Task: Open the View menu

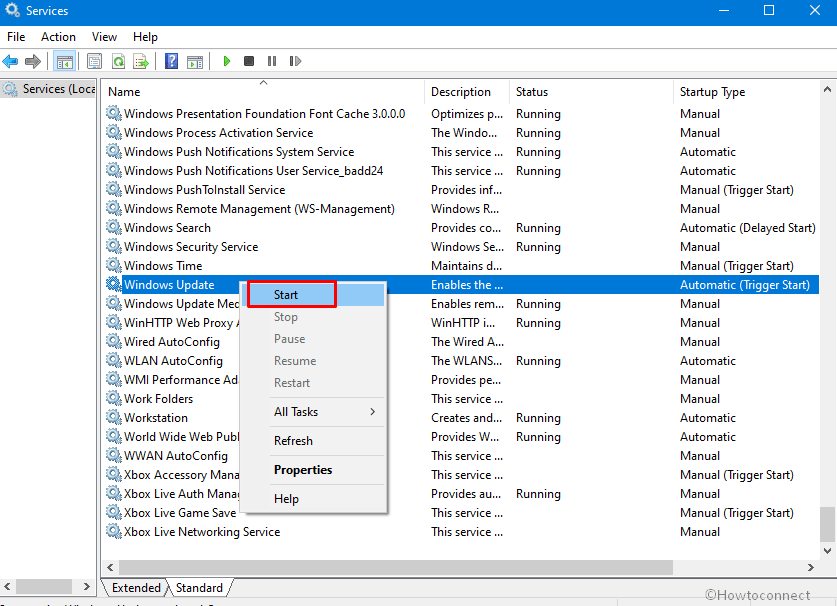Action: pyautogui.click(x=104, y=37)
